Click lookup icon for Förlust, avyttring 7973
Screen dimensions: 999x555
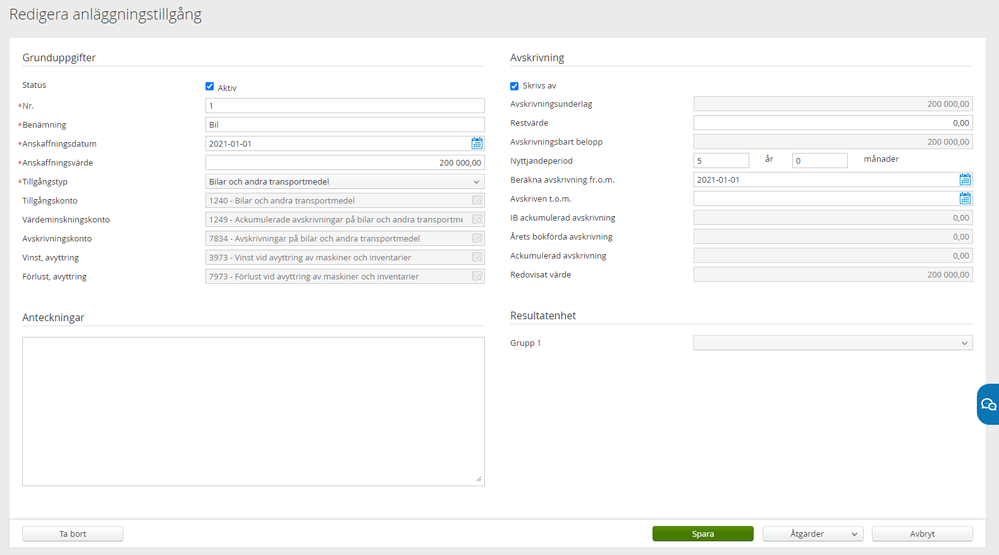[477, 277]
